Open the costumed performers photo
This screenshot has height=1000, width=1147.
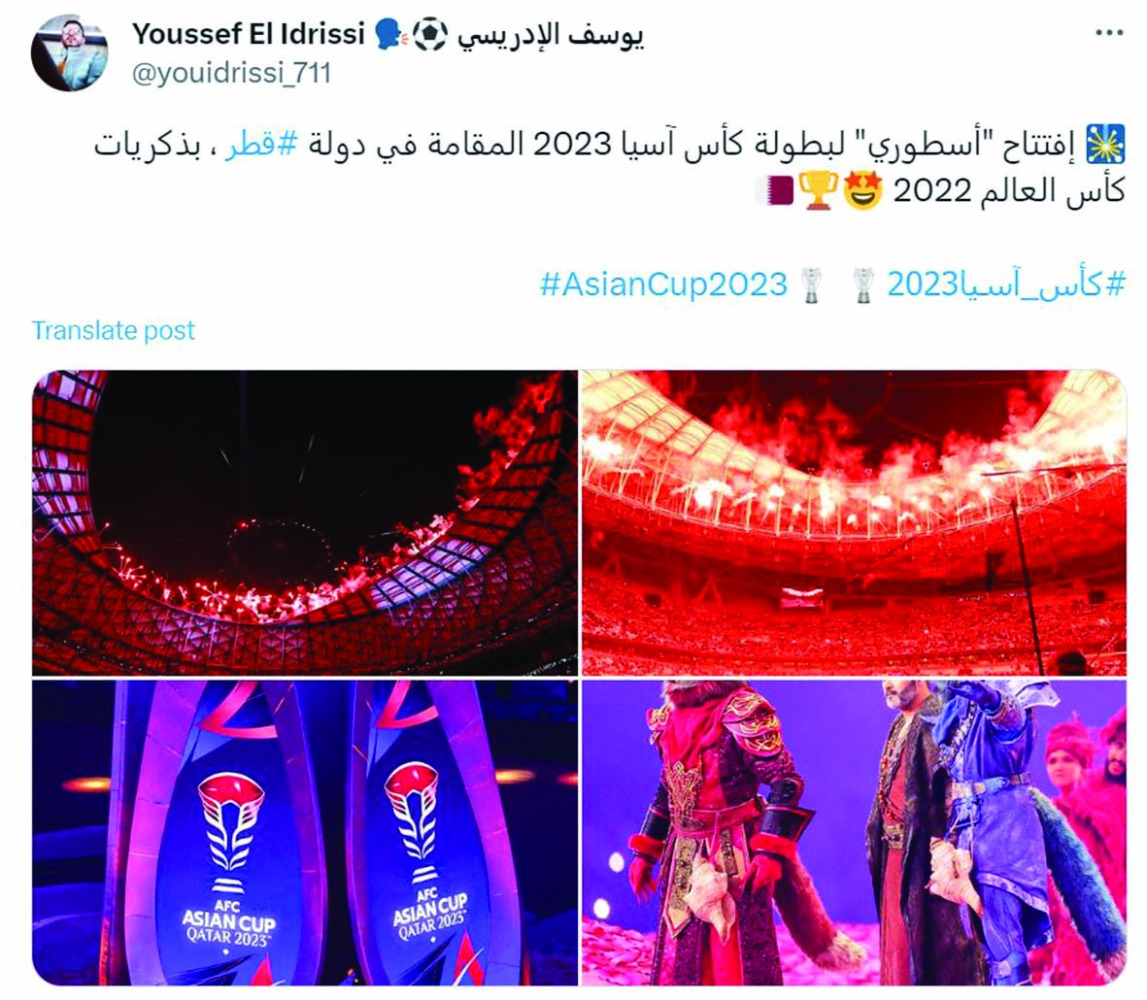coord(854,832)
